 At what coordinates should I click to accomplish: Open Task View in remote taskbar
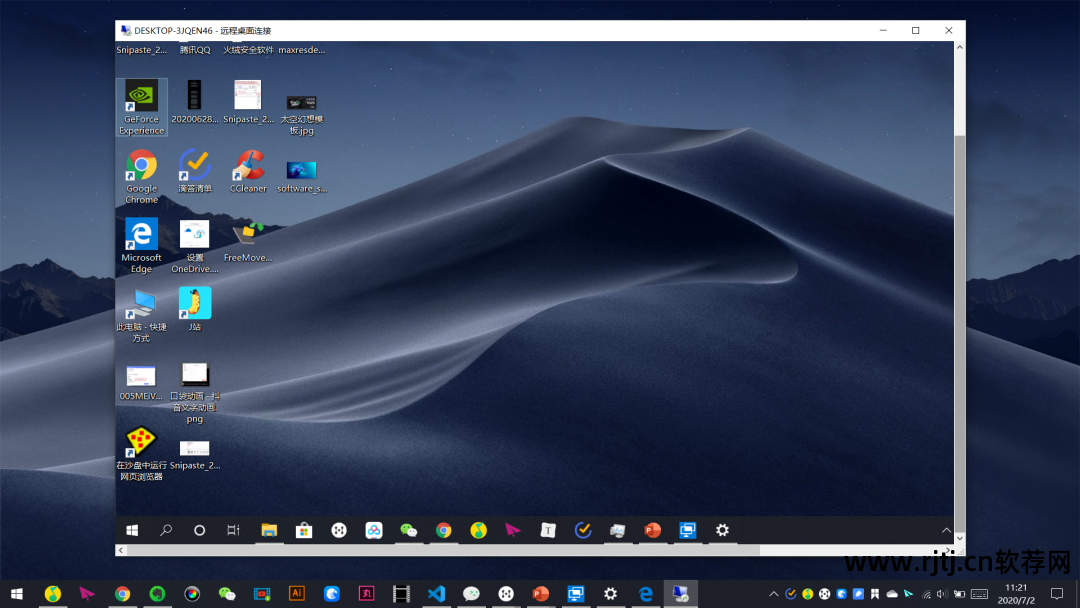(233, 530)
